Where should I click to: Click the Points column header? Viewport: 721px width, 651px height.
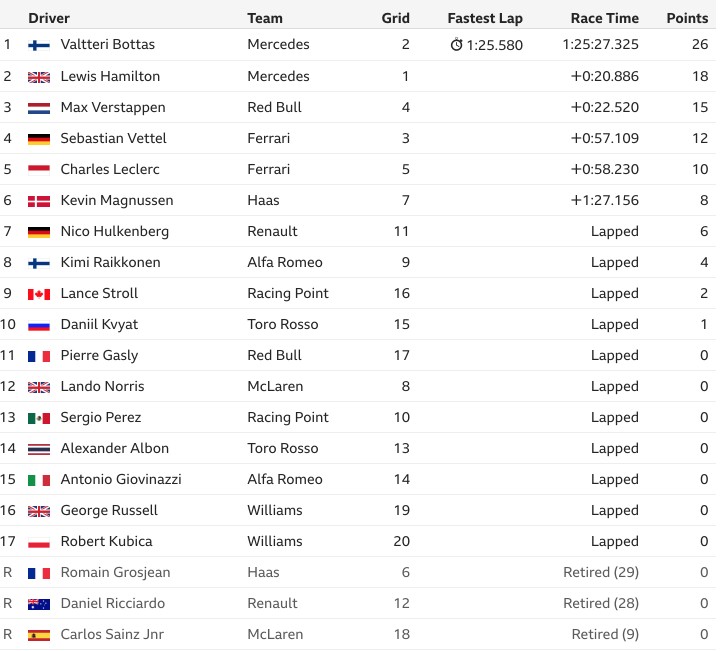click(687, 18)
